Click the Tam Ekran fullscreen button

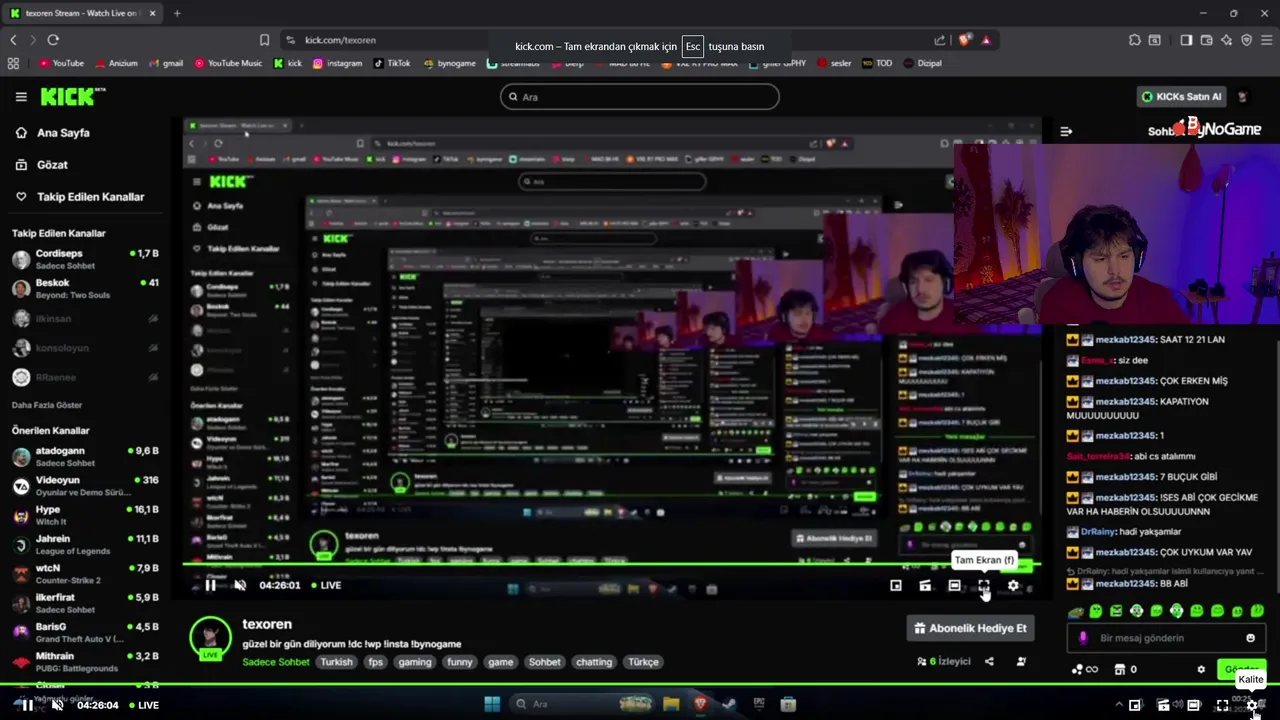coord(984,586)
